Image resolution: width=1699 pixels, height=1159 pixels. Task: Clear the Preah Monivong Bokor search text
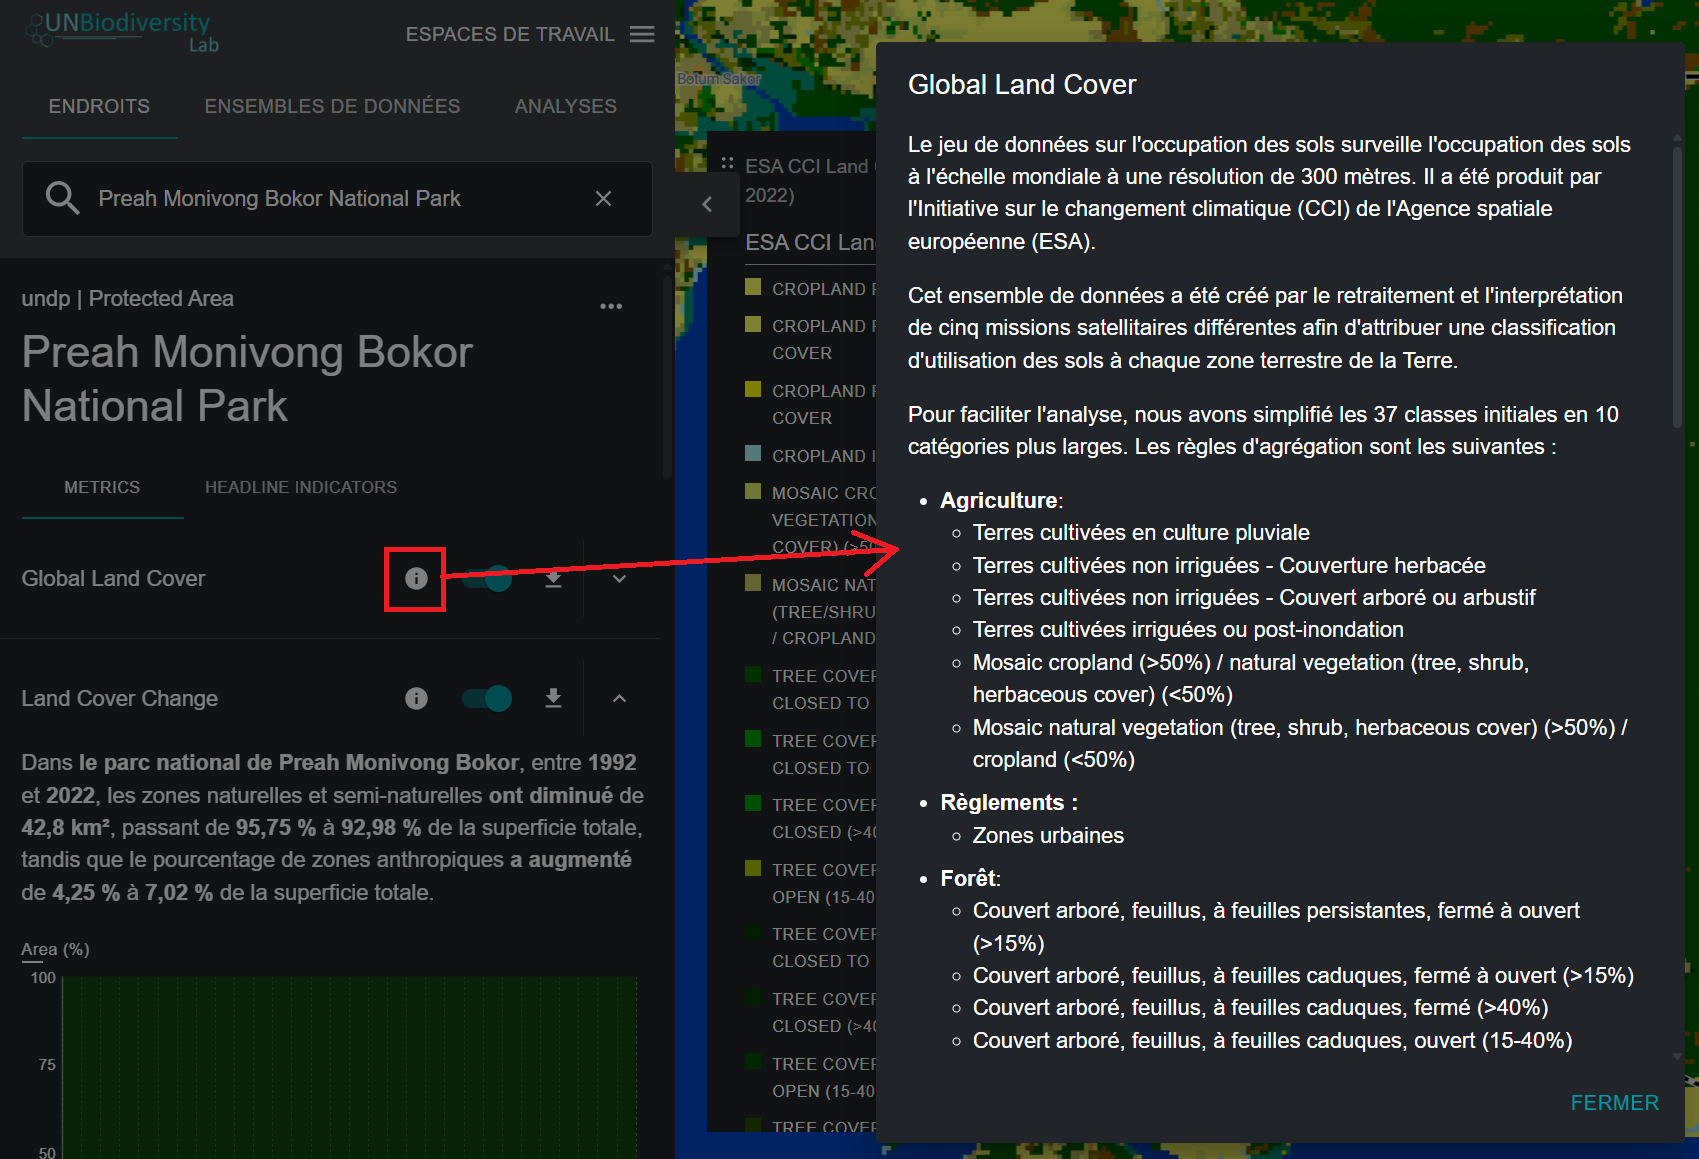(x=603, y=199)
